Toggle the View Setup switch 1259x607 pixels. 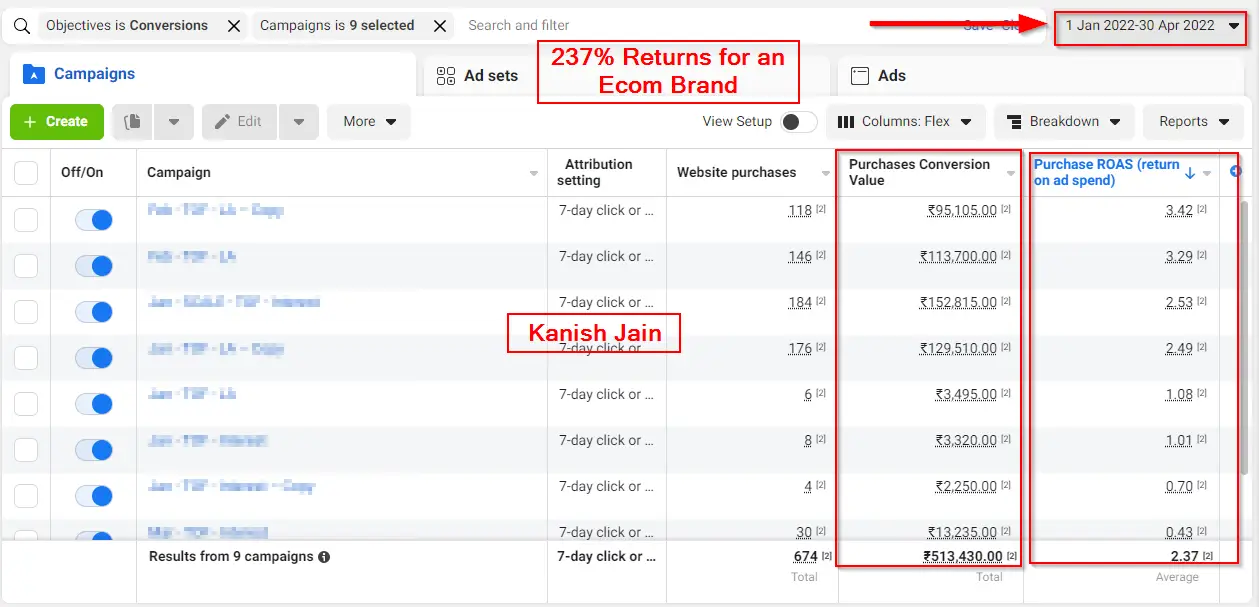[798, 122]
